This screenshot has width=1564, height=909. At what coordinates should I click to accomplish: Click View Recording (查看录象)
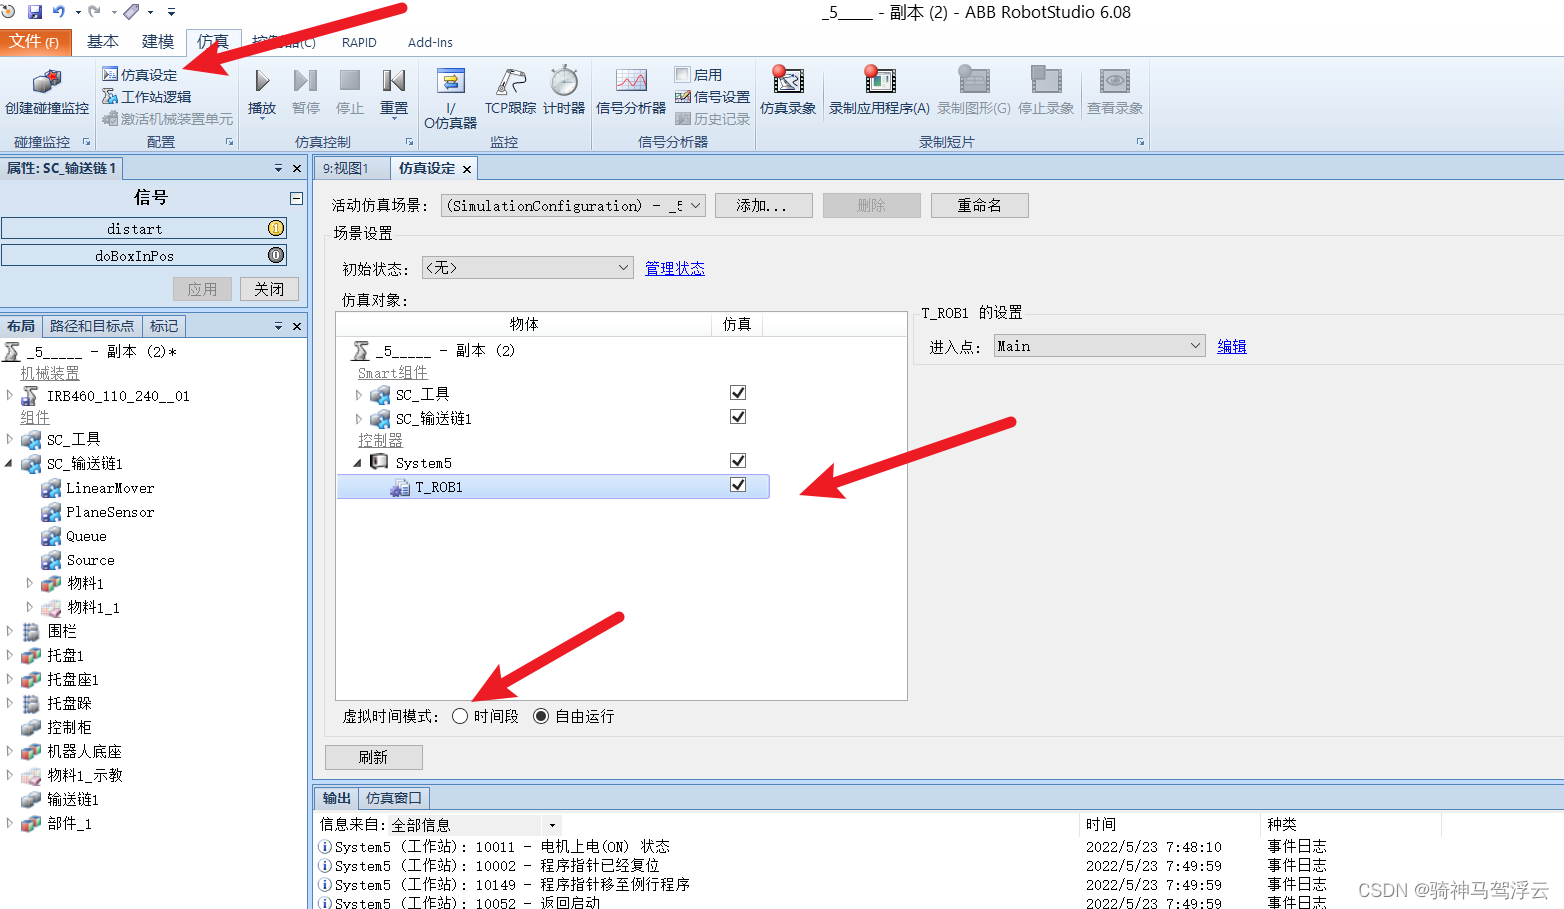1115,92
